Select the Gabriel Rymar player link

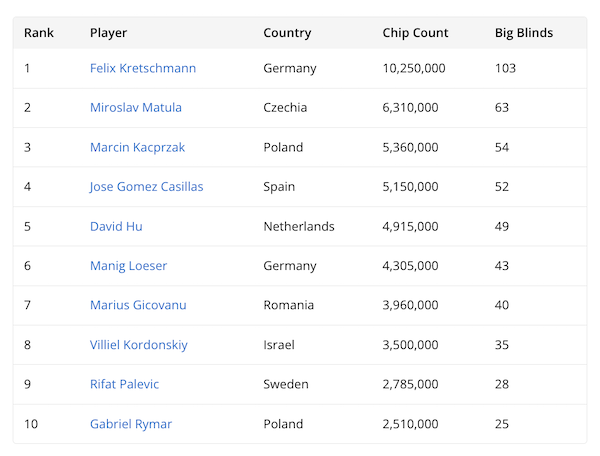tap(131, 424)
